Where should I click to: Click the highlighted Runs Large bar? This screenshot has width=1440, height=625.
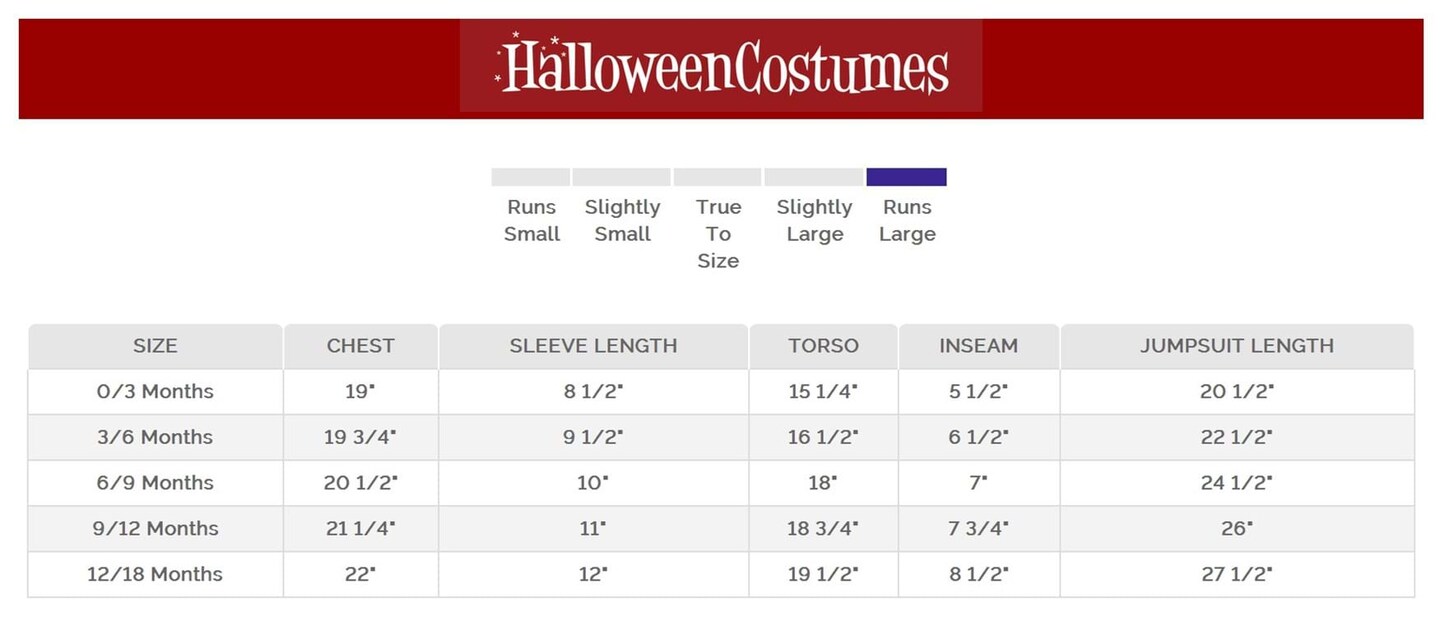[x=906, y=177]
